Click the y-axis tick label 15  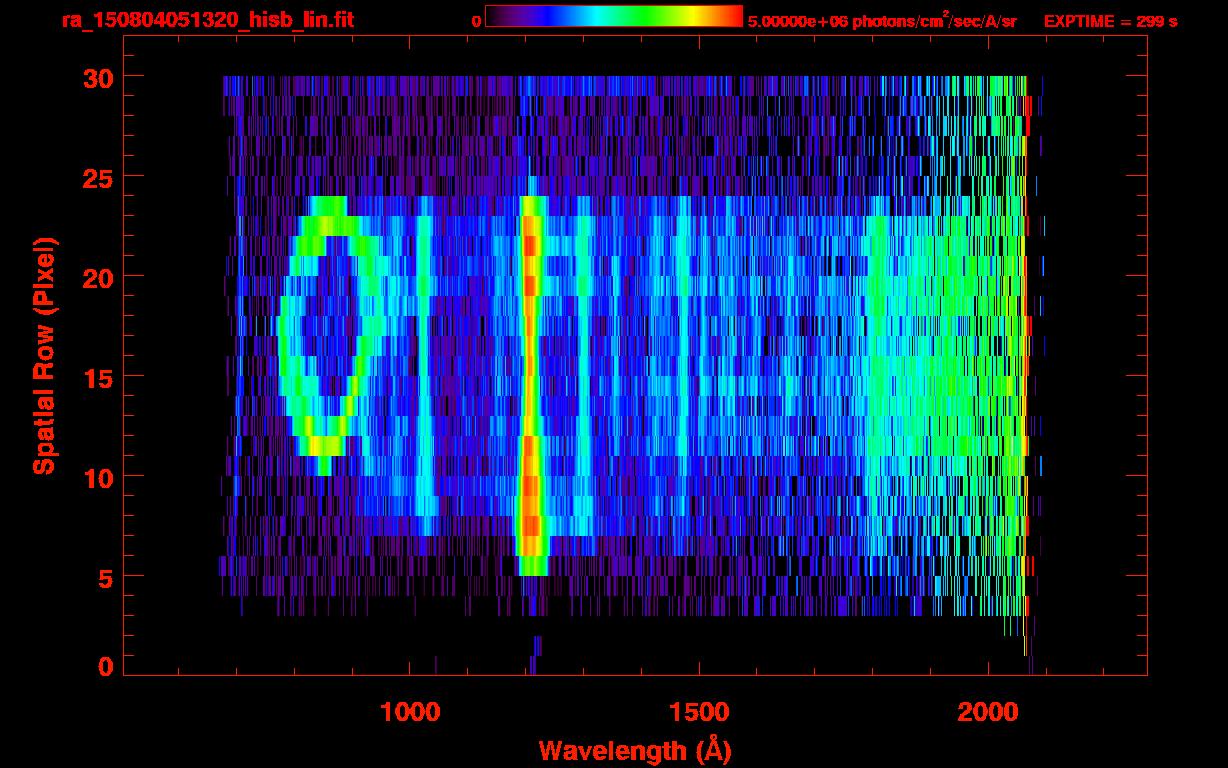(x=96, y=377)
